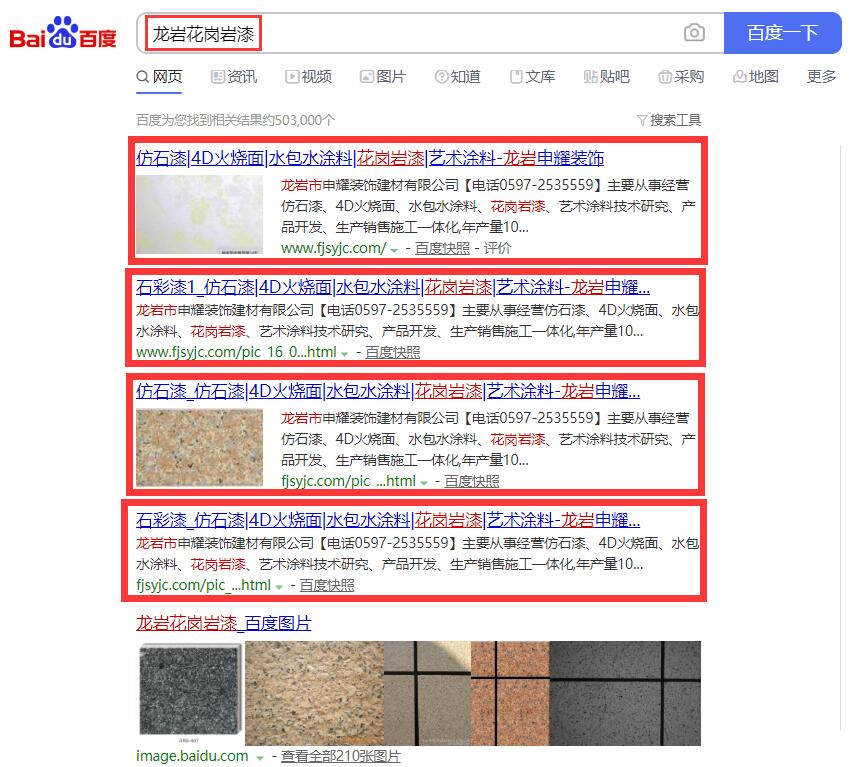Open the 知道 tab

458,76
